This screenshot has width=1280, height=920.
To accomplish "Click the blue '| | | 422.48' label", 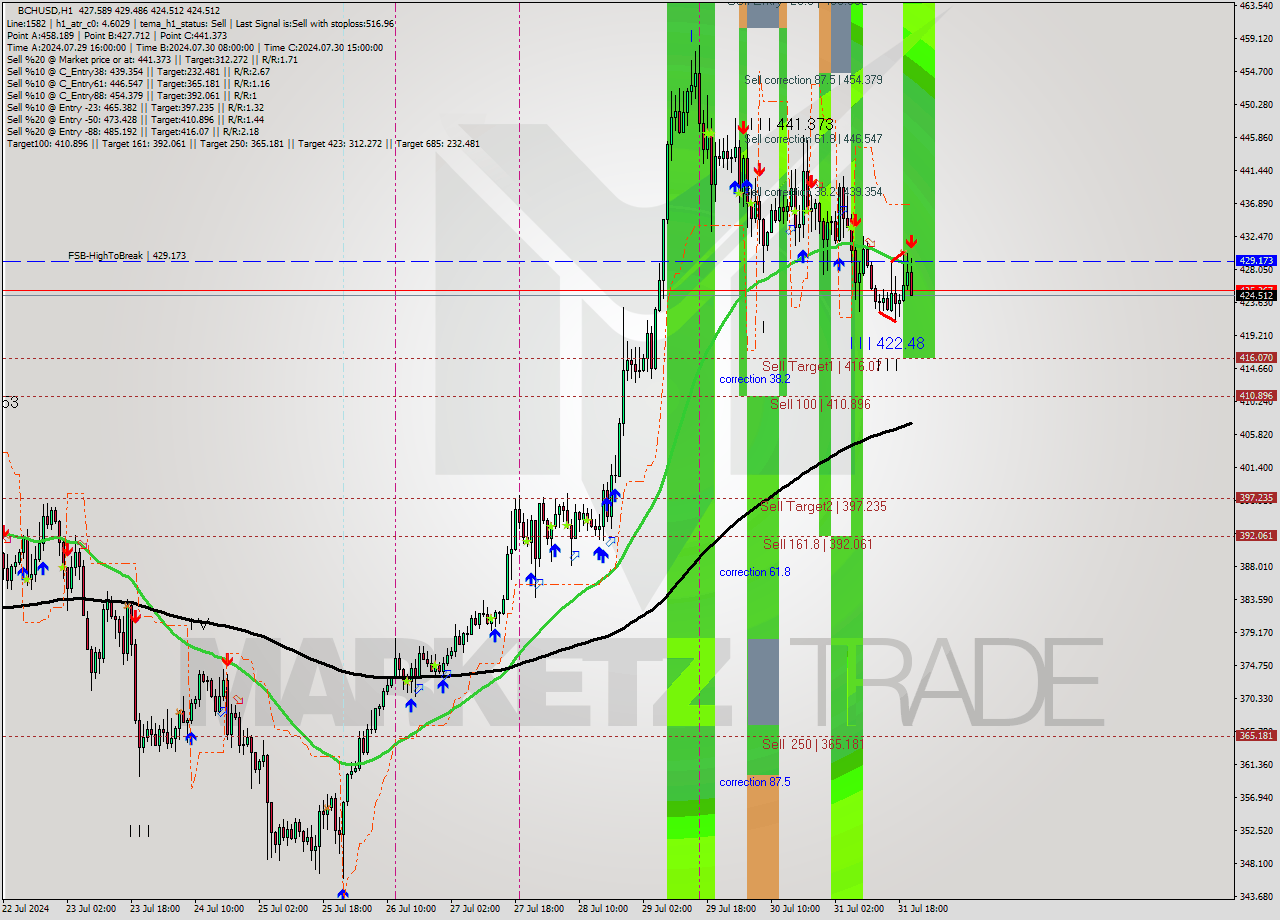I will click(888, 343).
